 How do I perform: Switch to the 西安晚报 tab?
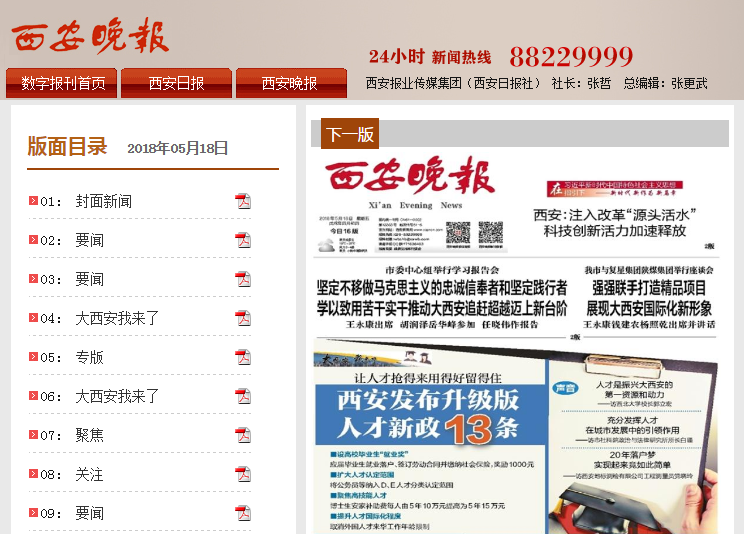click(291, 83)
